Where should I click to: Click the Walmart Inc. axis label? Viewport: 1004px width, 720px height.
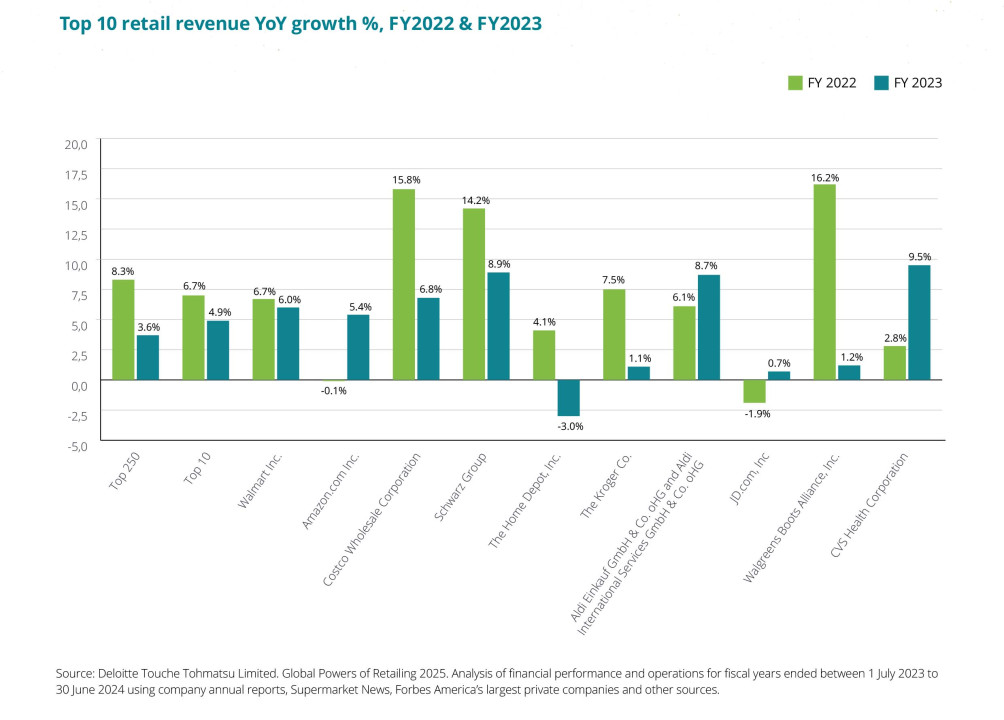[x=259, y=480]
